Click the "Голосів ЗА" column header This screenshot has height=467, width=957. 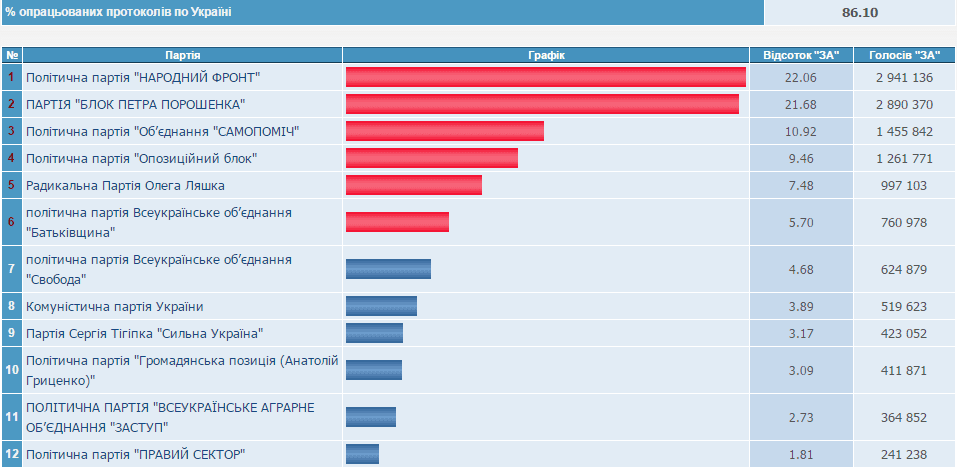(x=905, y=56)
